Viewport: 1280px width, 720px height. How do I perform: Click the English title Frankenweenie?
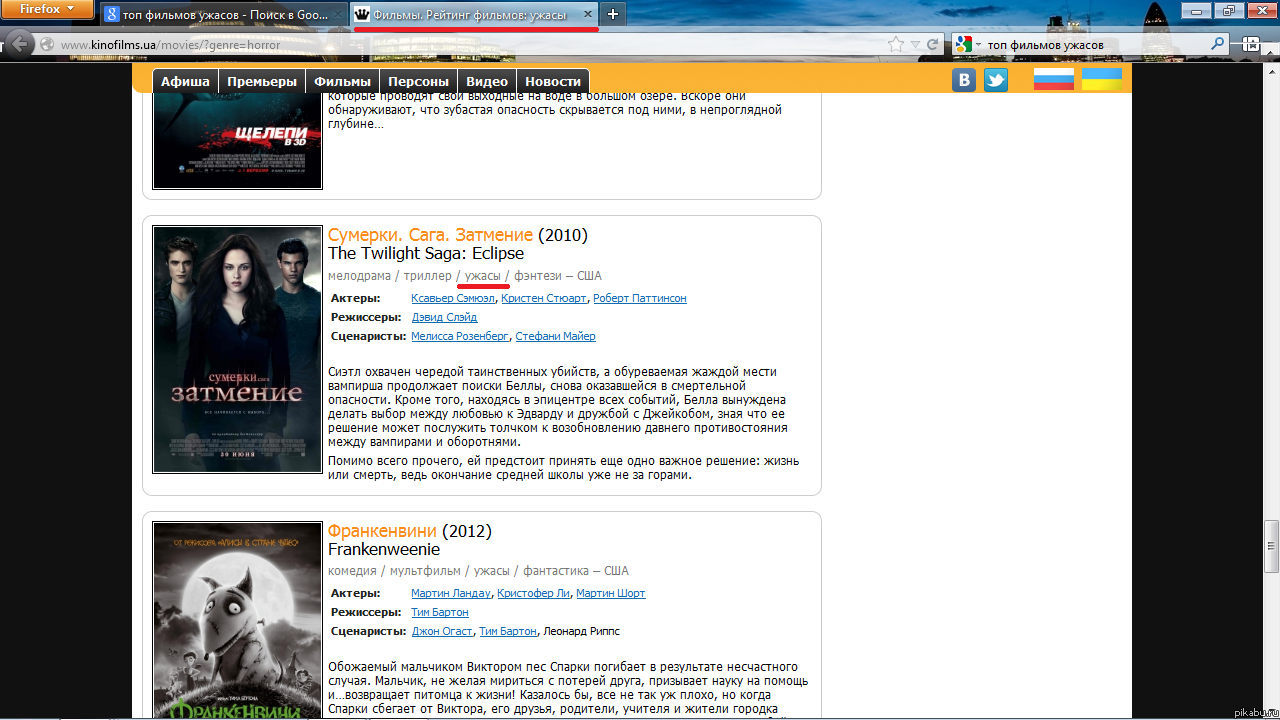pos(384,549)
